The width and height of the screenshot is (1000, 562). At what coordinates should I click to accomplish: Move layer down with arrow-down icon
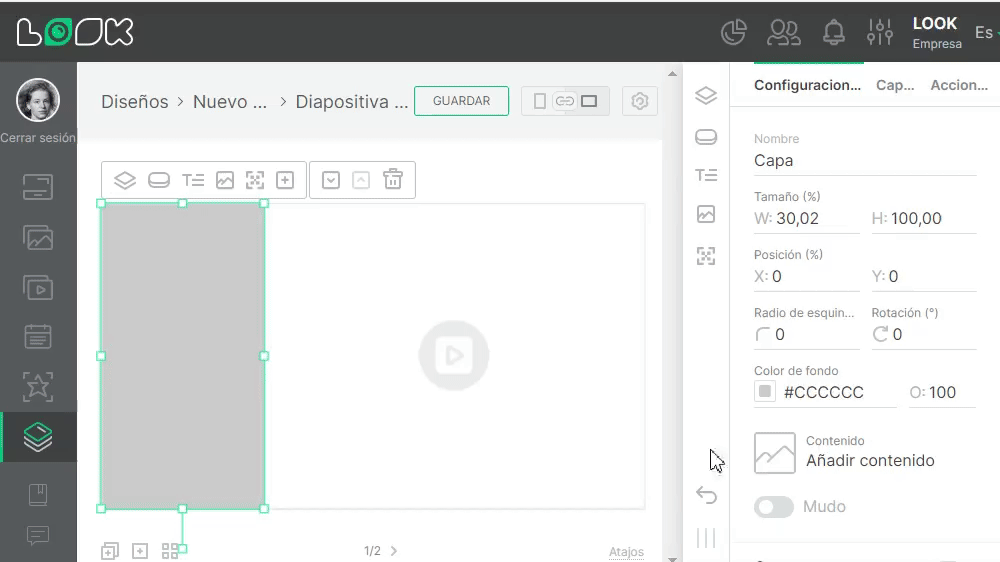pyautogui.click(x=330, y=181)
